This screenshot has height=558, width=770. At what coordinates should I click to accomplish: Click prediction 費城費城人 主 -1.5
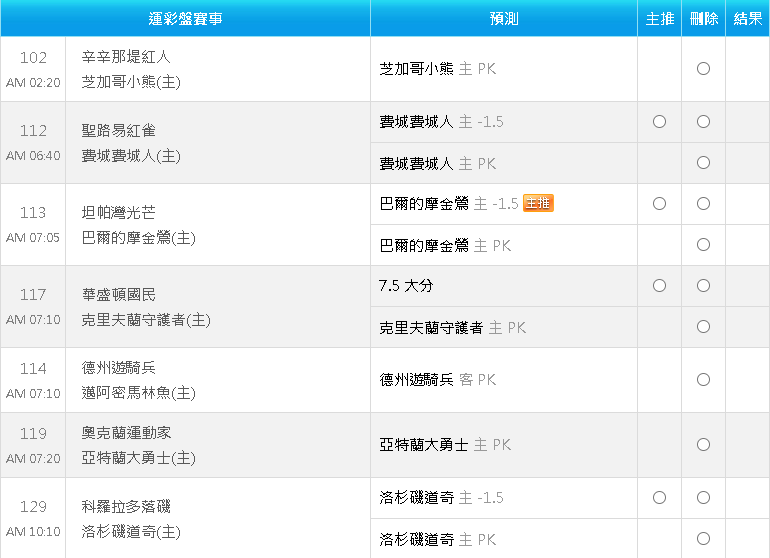pyautogui.click(x=441, y=122)
